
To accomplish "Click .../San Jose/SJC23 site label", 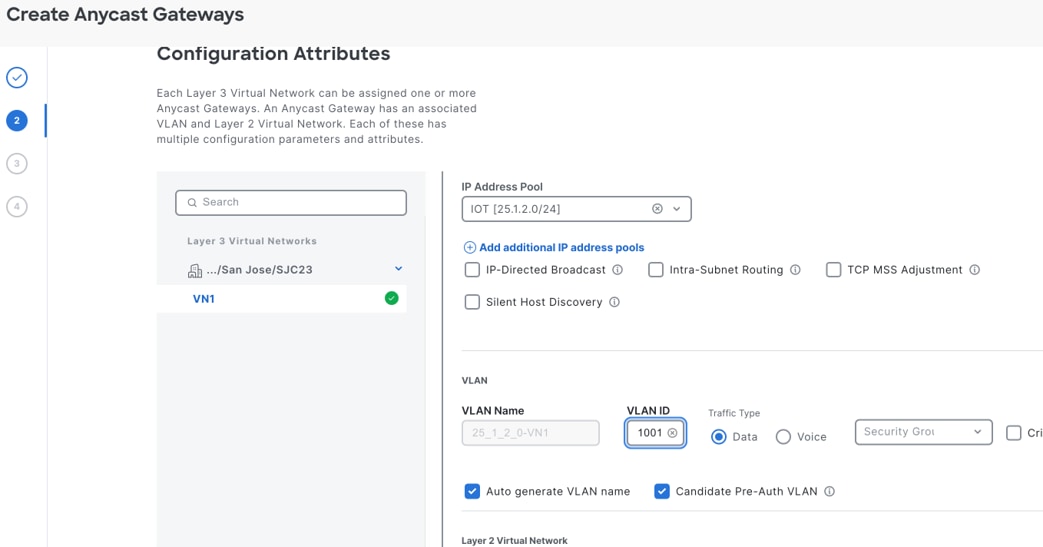I will pos(259,270).
